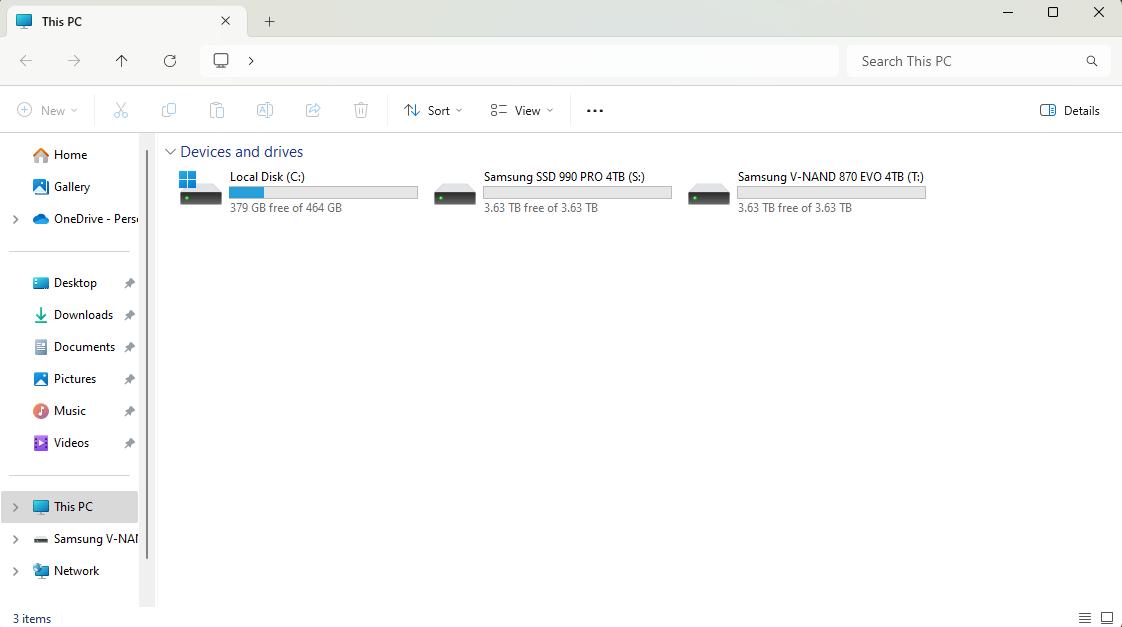This screenshot has height=627, width=1122.
Task: Open the Documents quick access folder
Action: [84, 347]
